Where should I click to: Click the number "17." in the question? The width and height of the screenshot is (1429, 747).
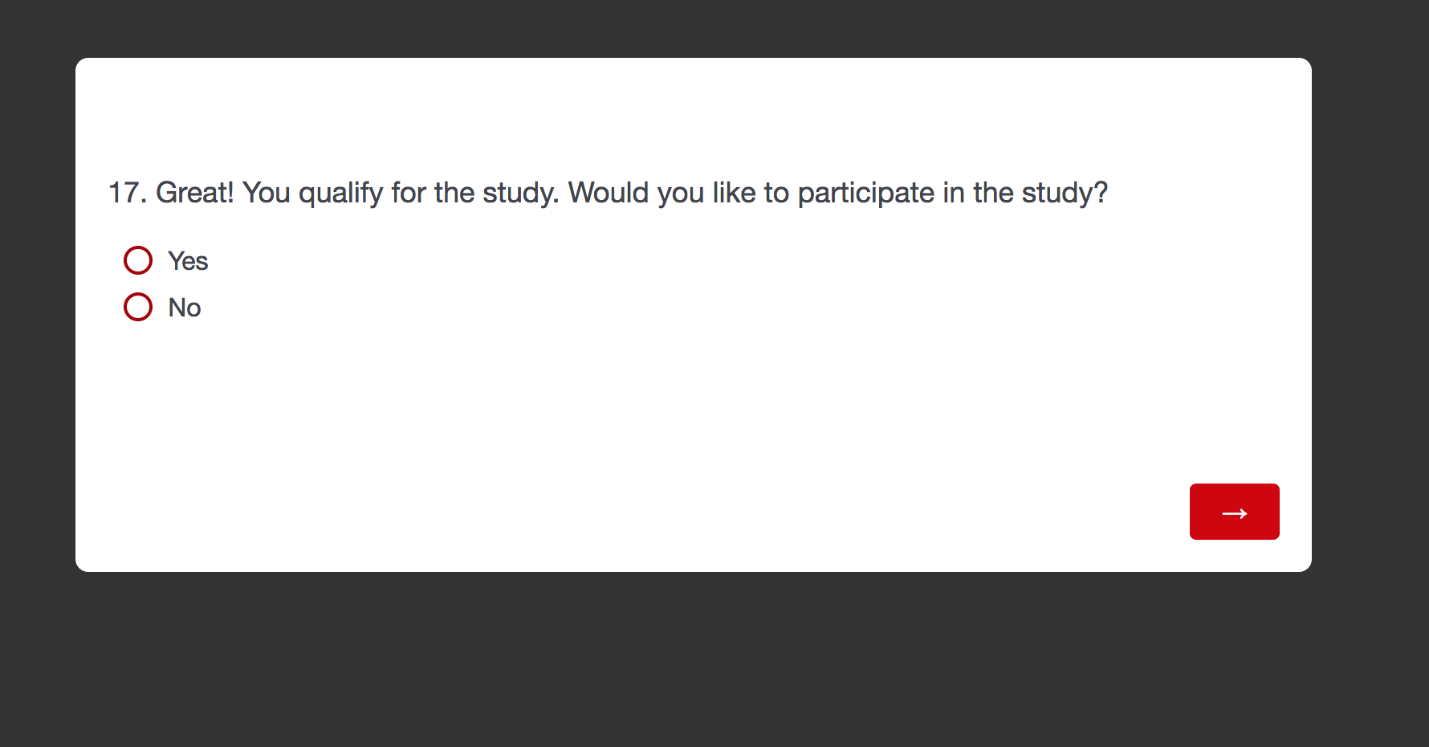[127, 192]
